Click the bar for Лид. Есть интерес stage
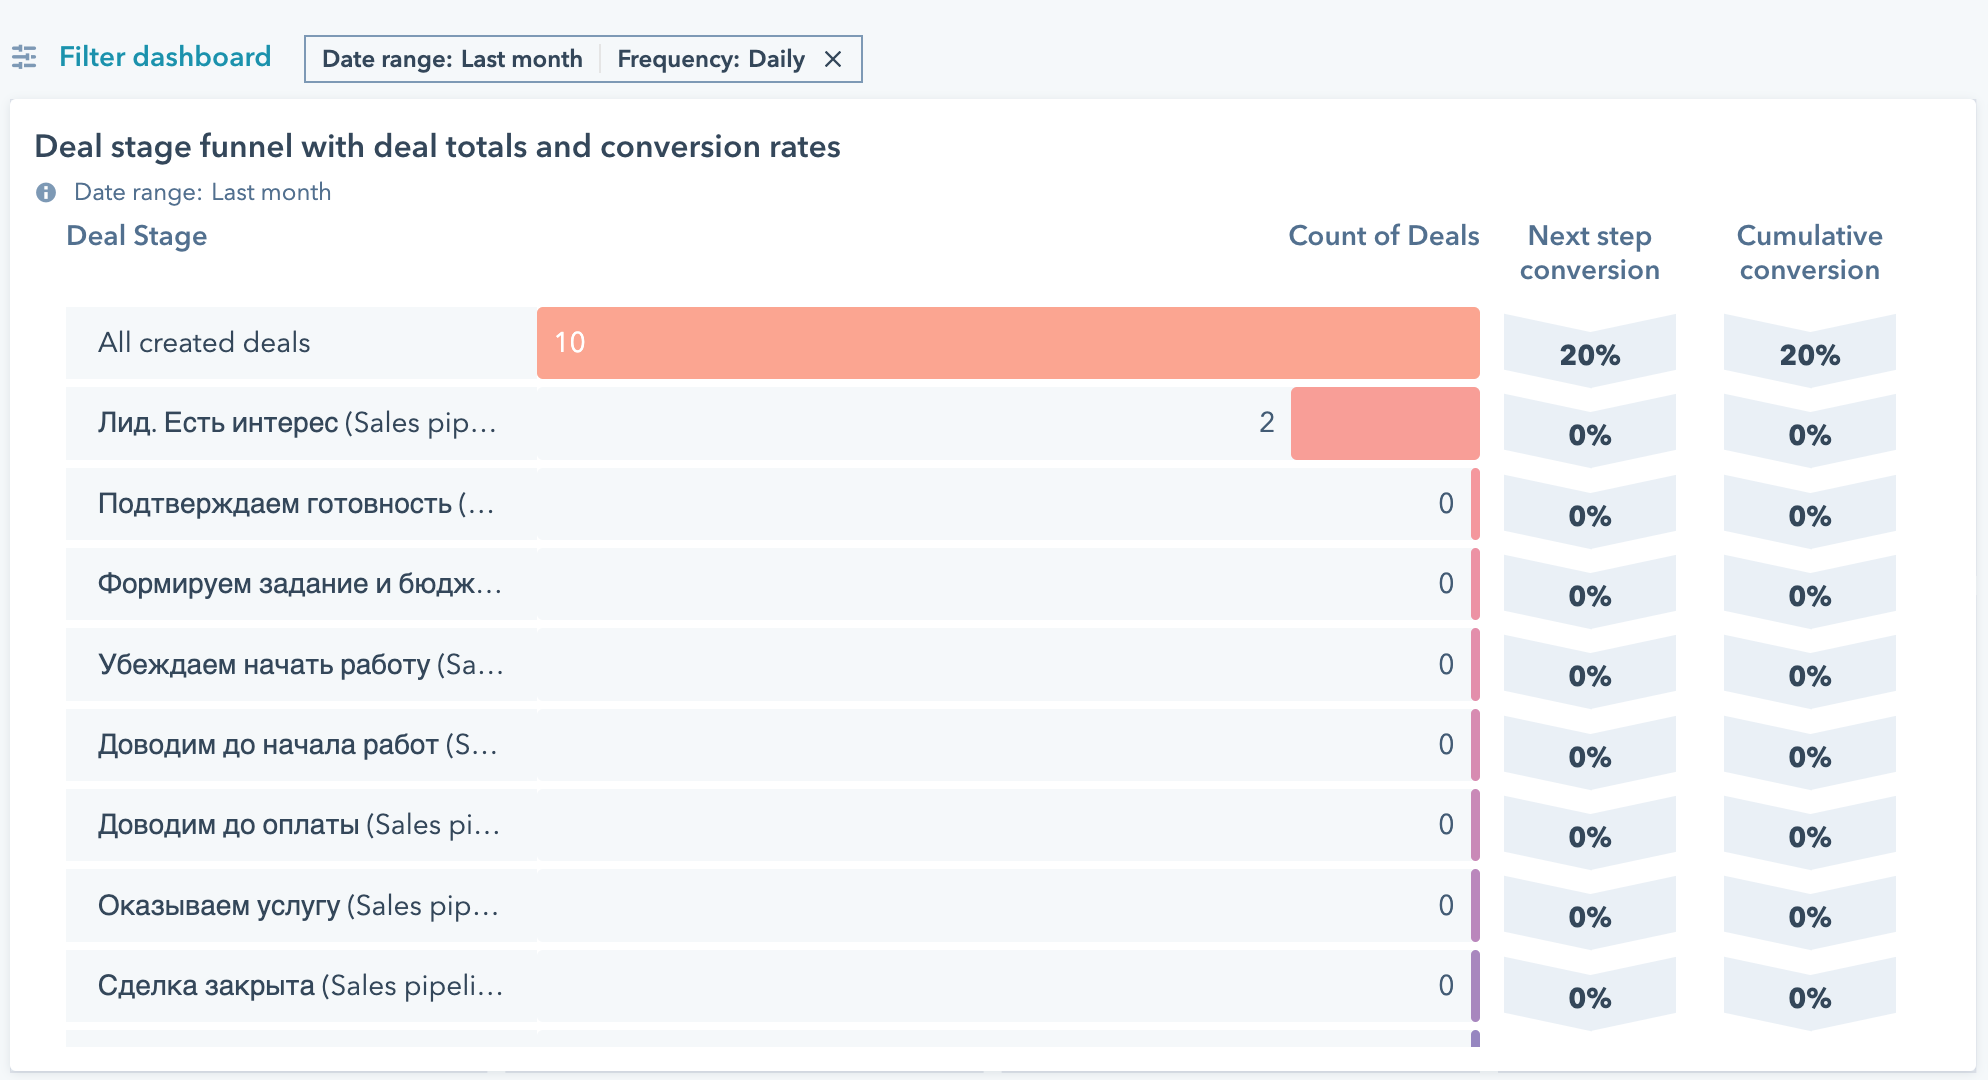 click(x=1385, y=422)
